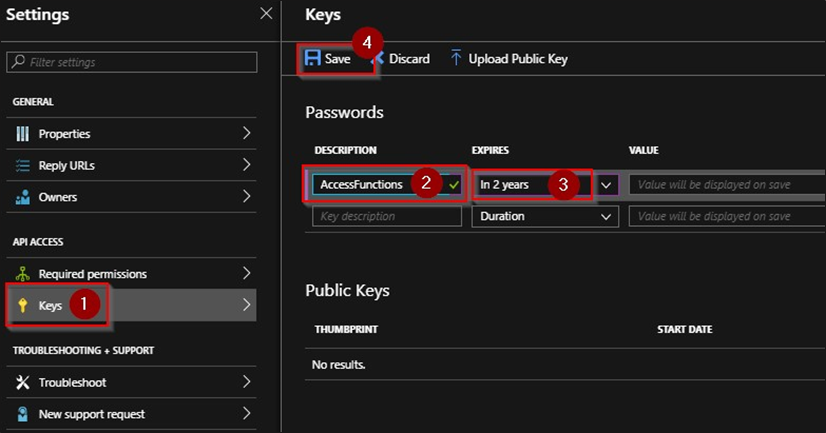Screen dimensions: 826x433
Task: Click the yellow Keys icon
Action: (x=23, y=306)
